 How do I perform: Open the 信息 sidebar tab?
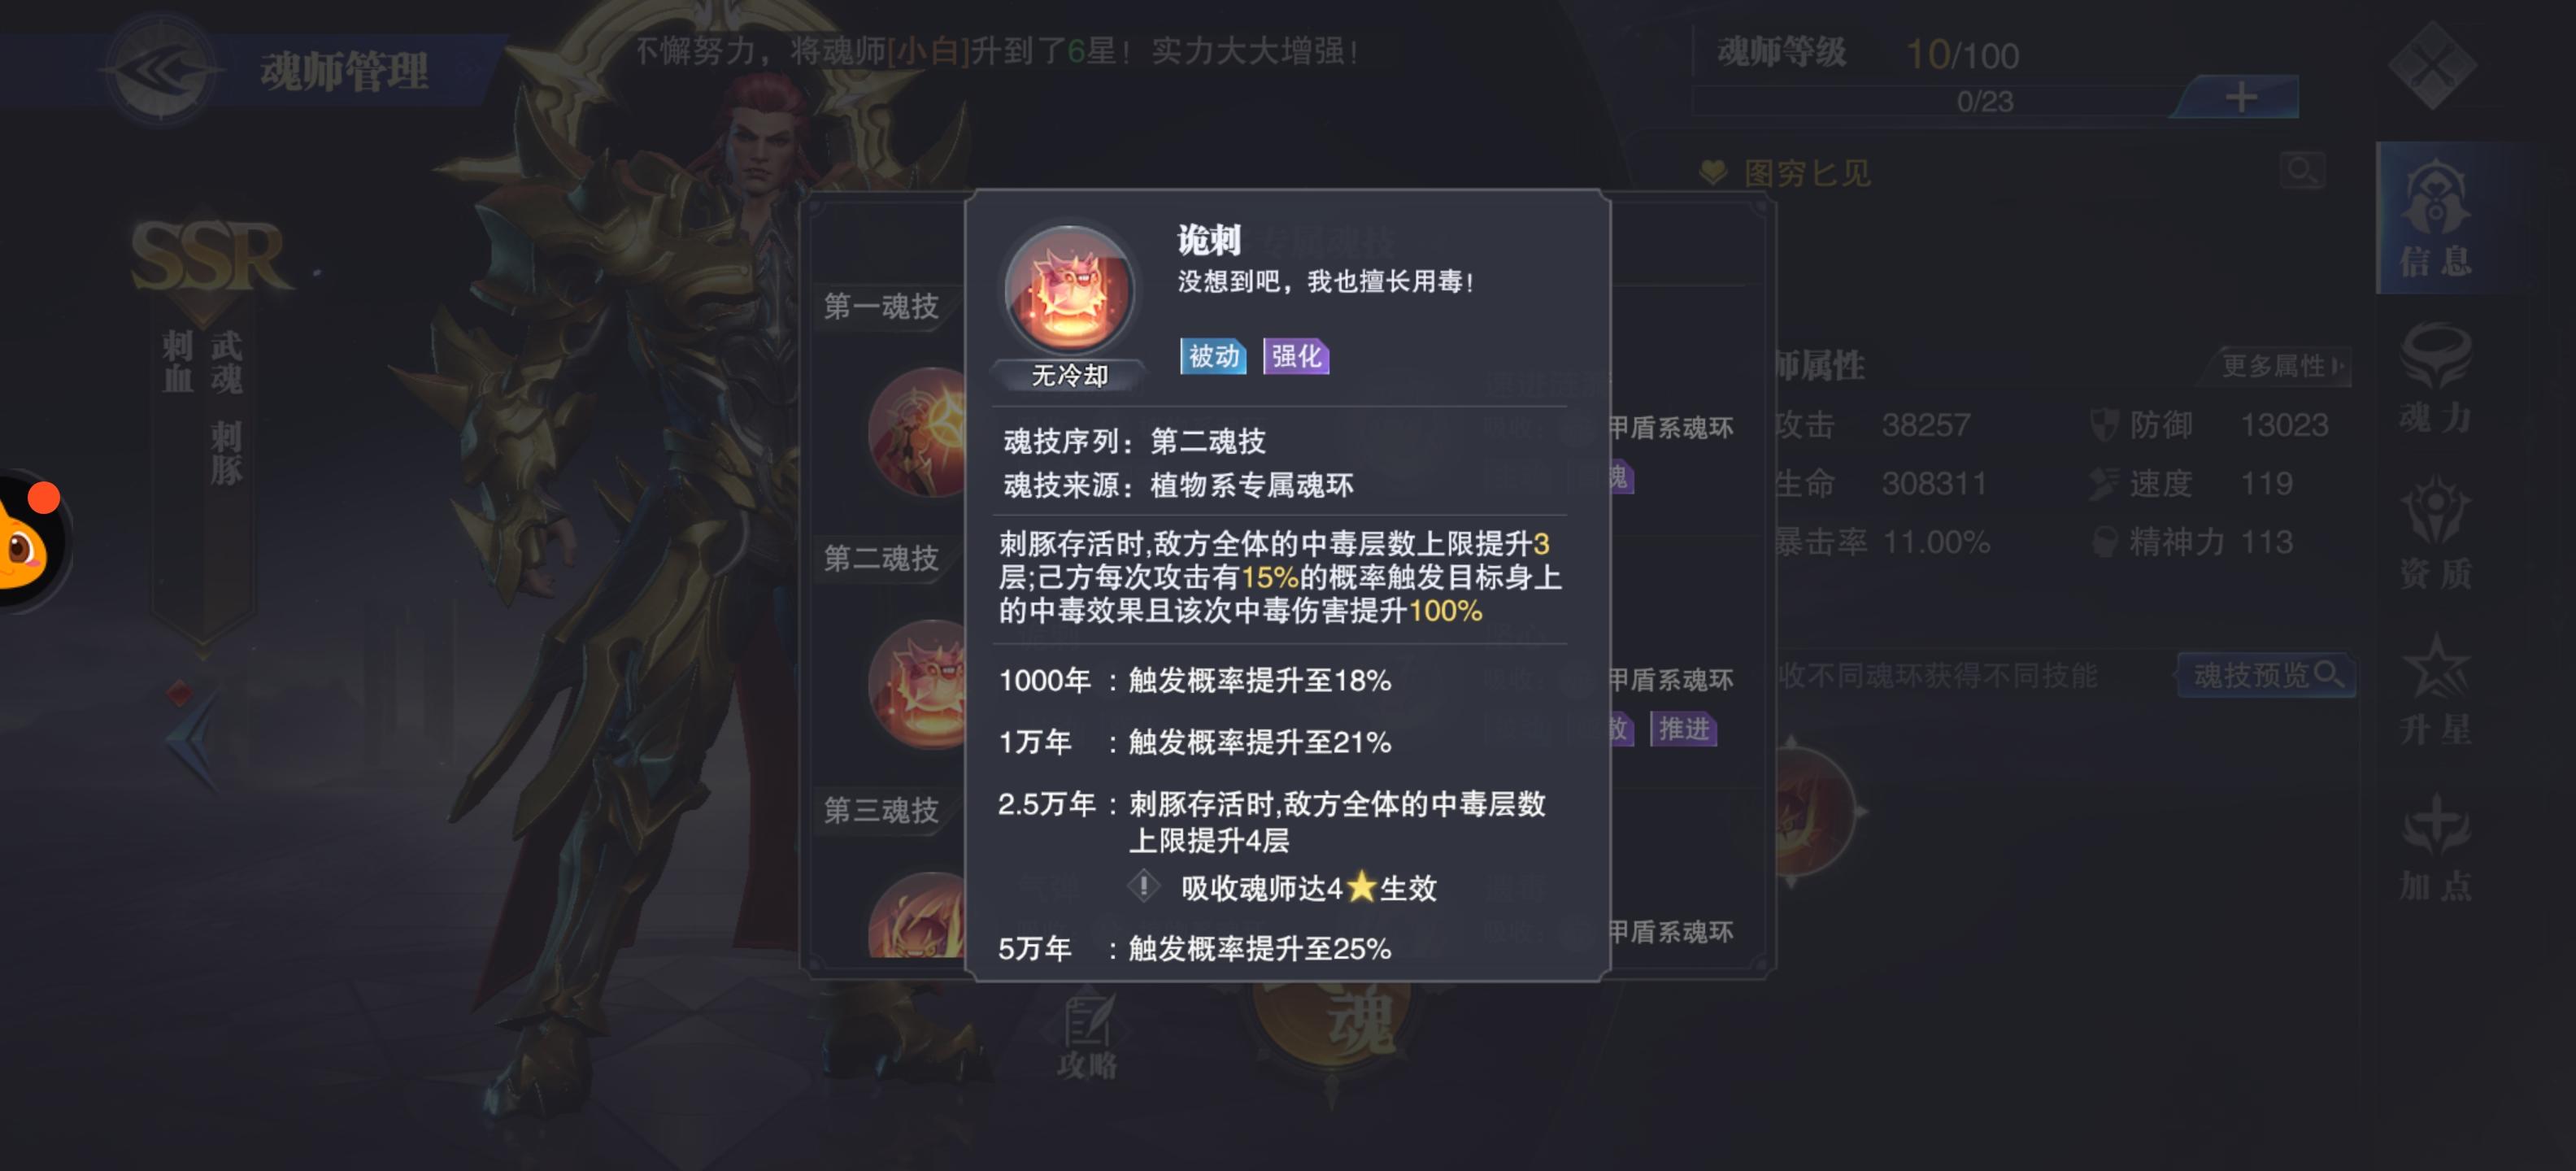coord(2436,217)
